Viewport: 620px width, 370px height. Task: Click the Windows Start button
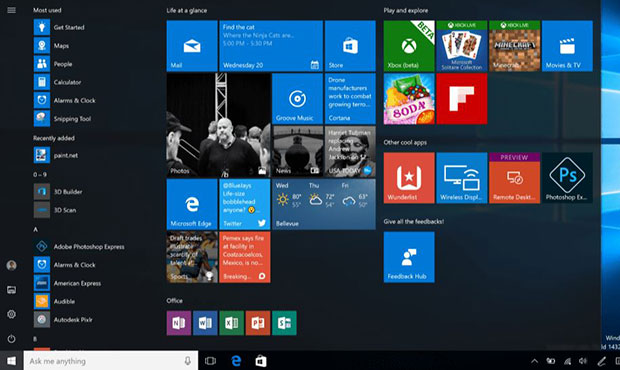(11, 361)
